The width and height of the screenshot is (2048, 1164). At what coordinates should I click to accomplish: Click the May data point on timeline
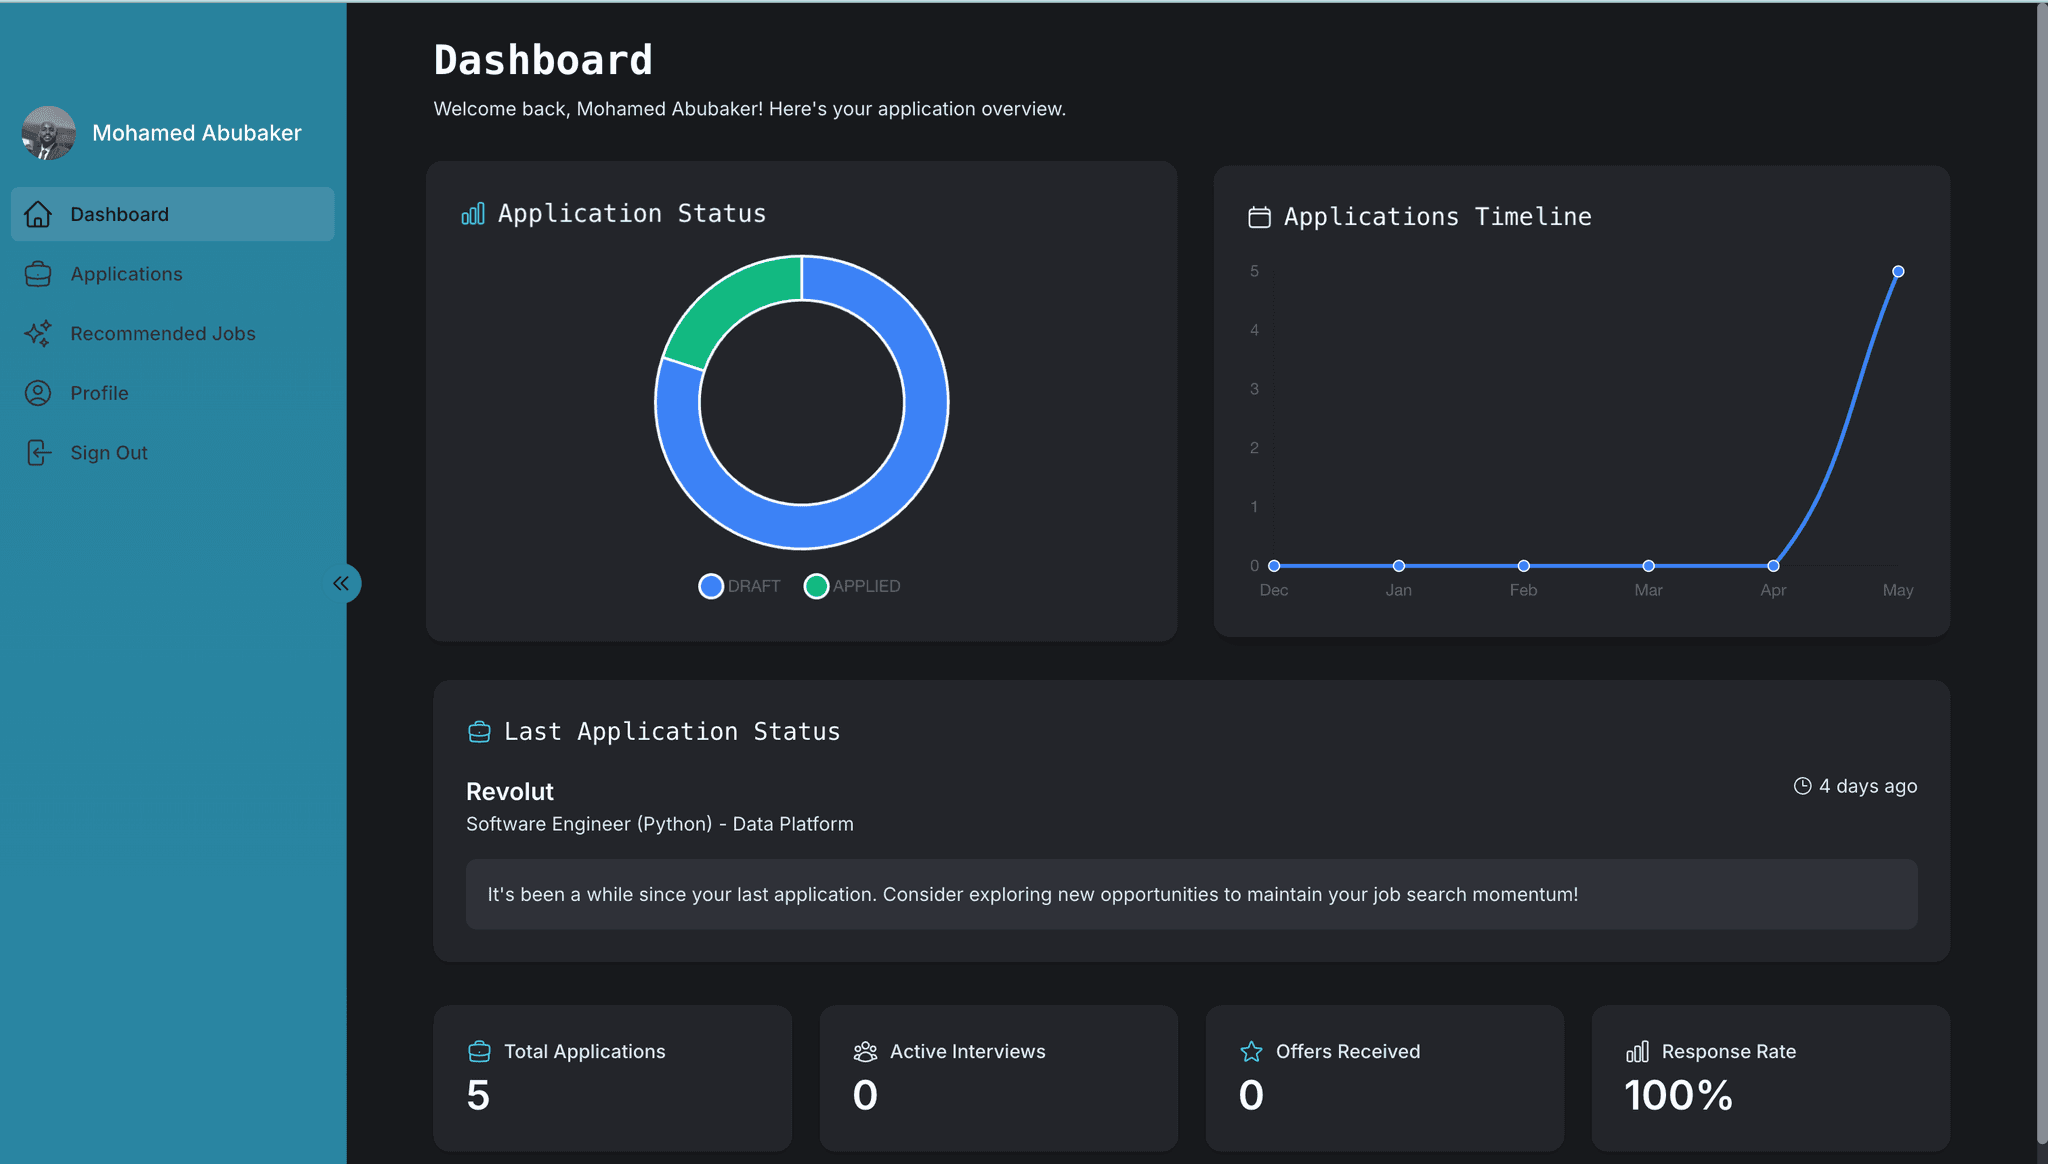coord(1898,271)
